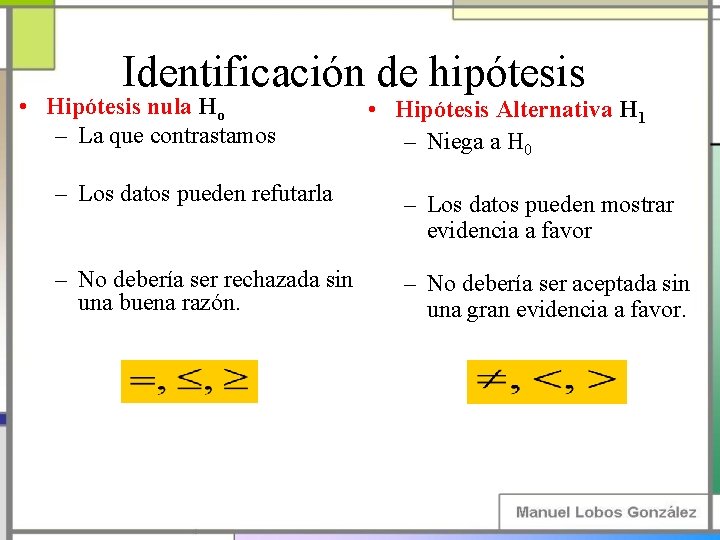Click the yellow box with ≠, <, >
The height and width of the screenshot is (540, 720).
[546, 382]
